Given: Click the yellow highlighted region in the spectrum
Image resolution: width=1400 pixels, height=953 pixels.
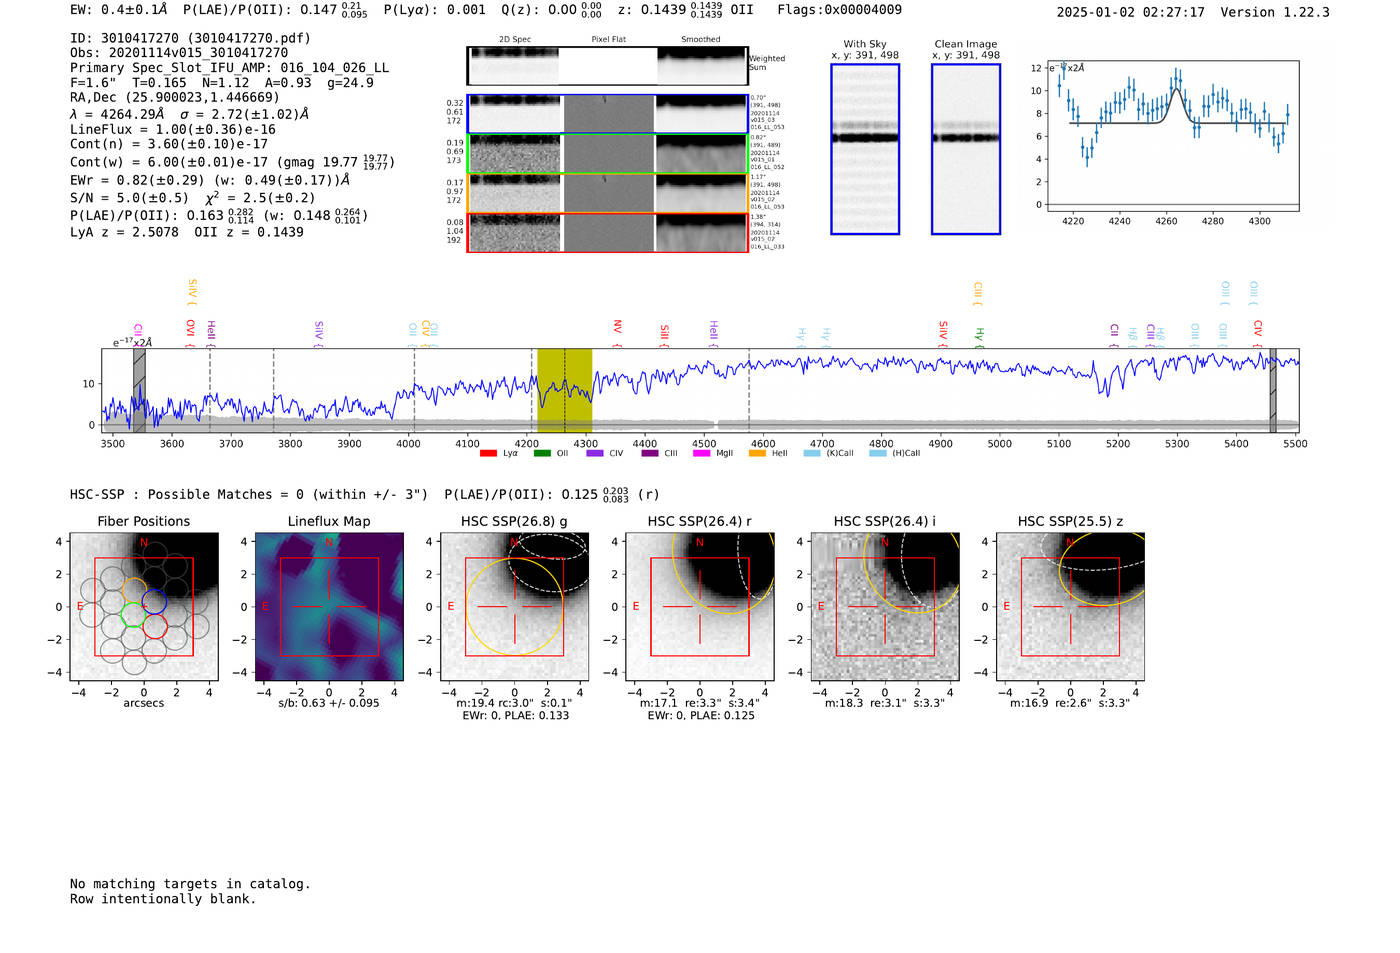Looking at the screenshot, I should (x=564, y=391).
